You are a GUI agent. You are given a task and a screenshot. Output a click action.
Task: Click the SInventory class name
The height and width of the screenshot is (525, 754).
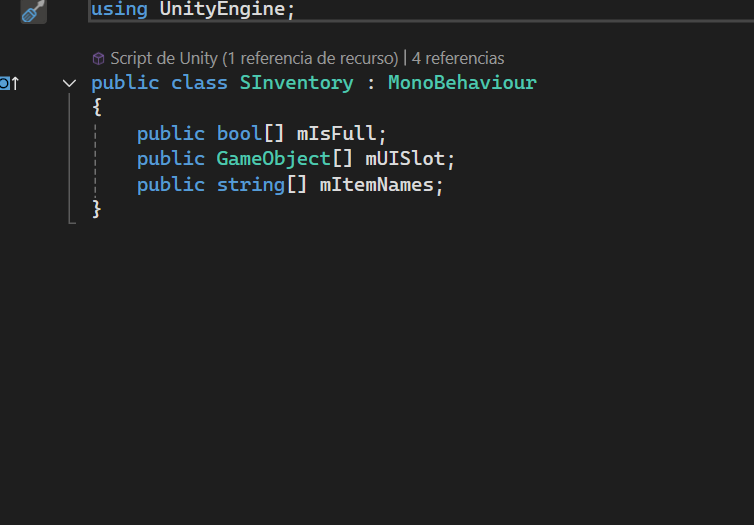pyautogui.click(x=296, y=83)
